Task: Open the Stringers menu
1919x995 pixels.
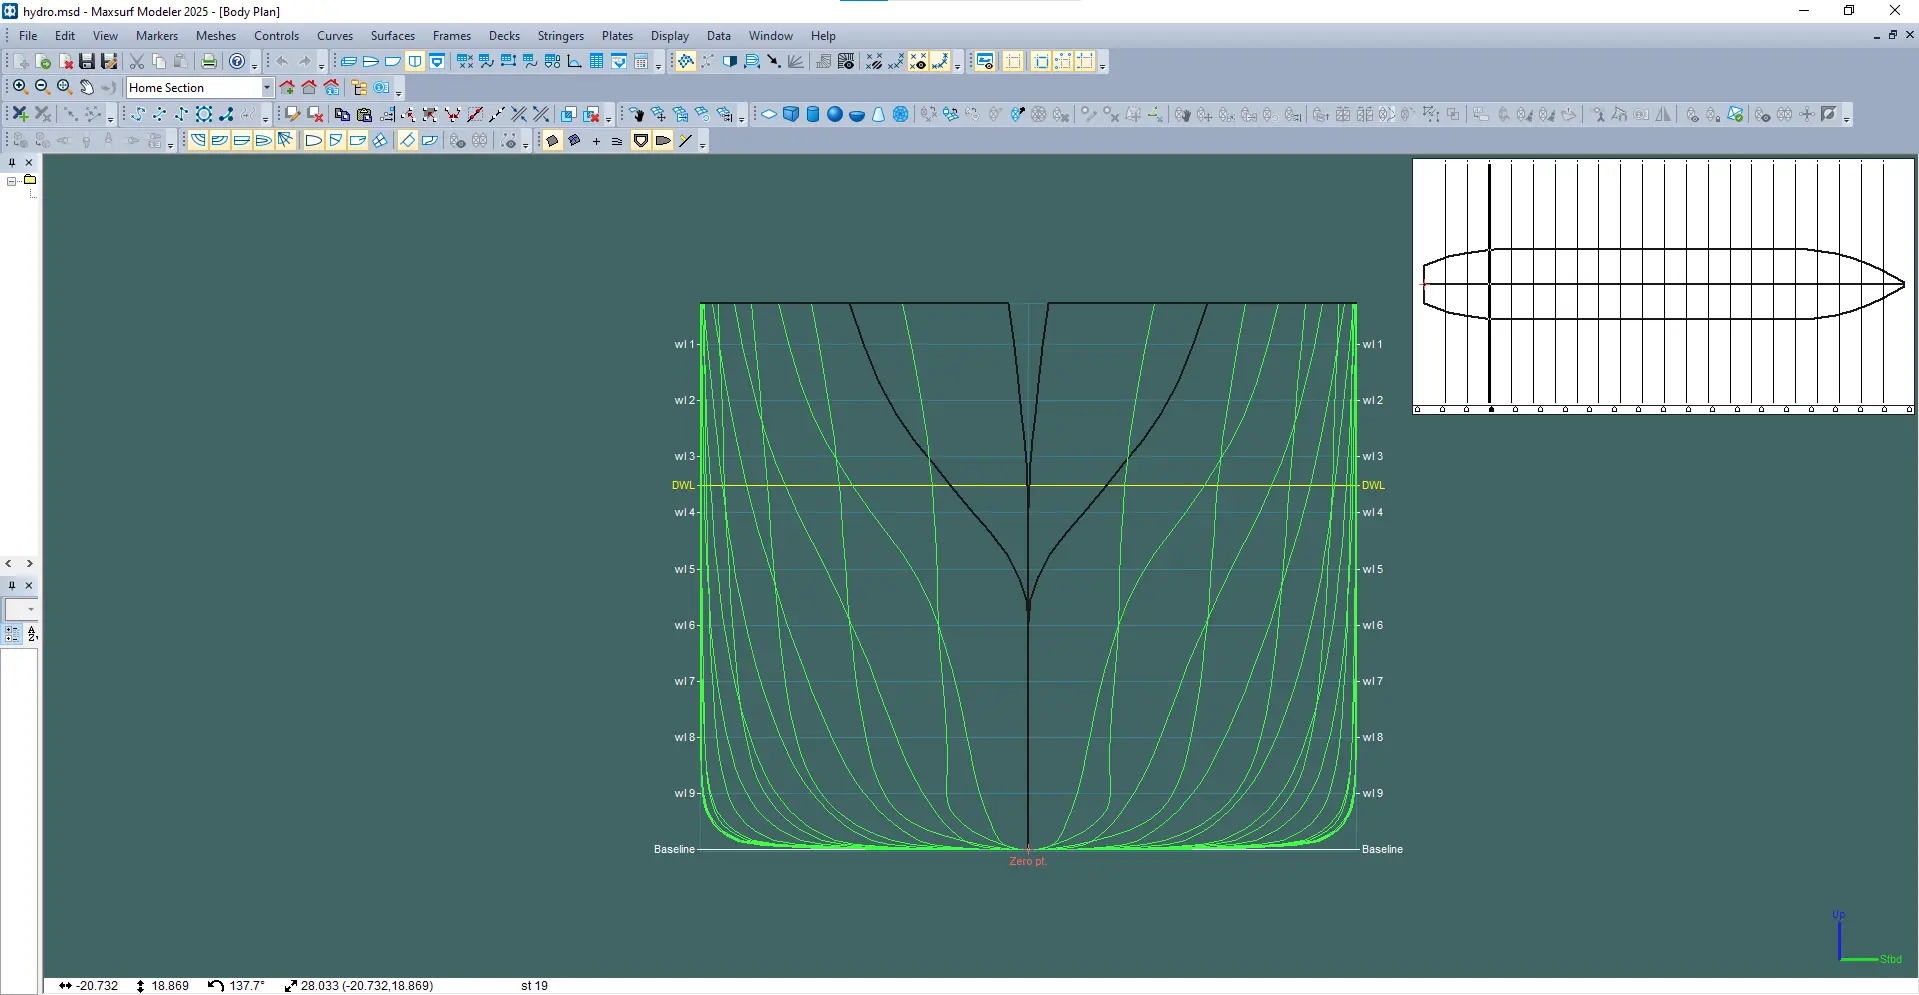Action: (560, 36)
